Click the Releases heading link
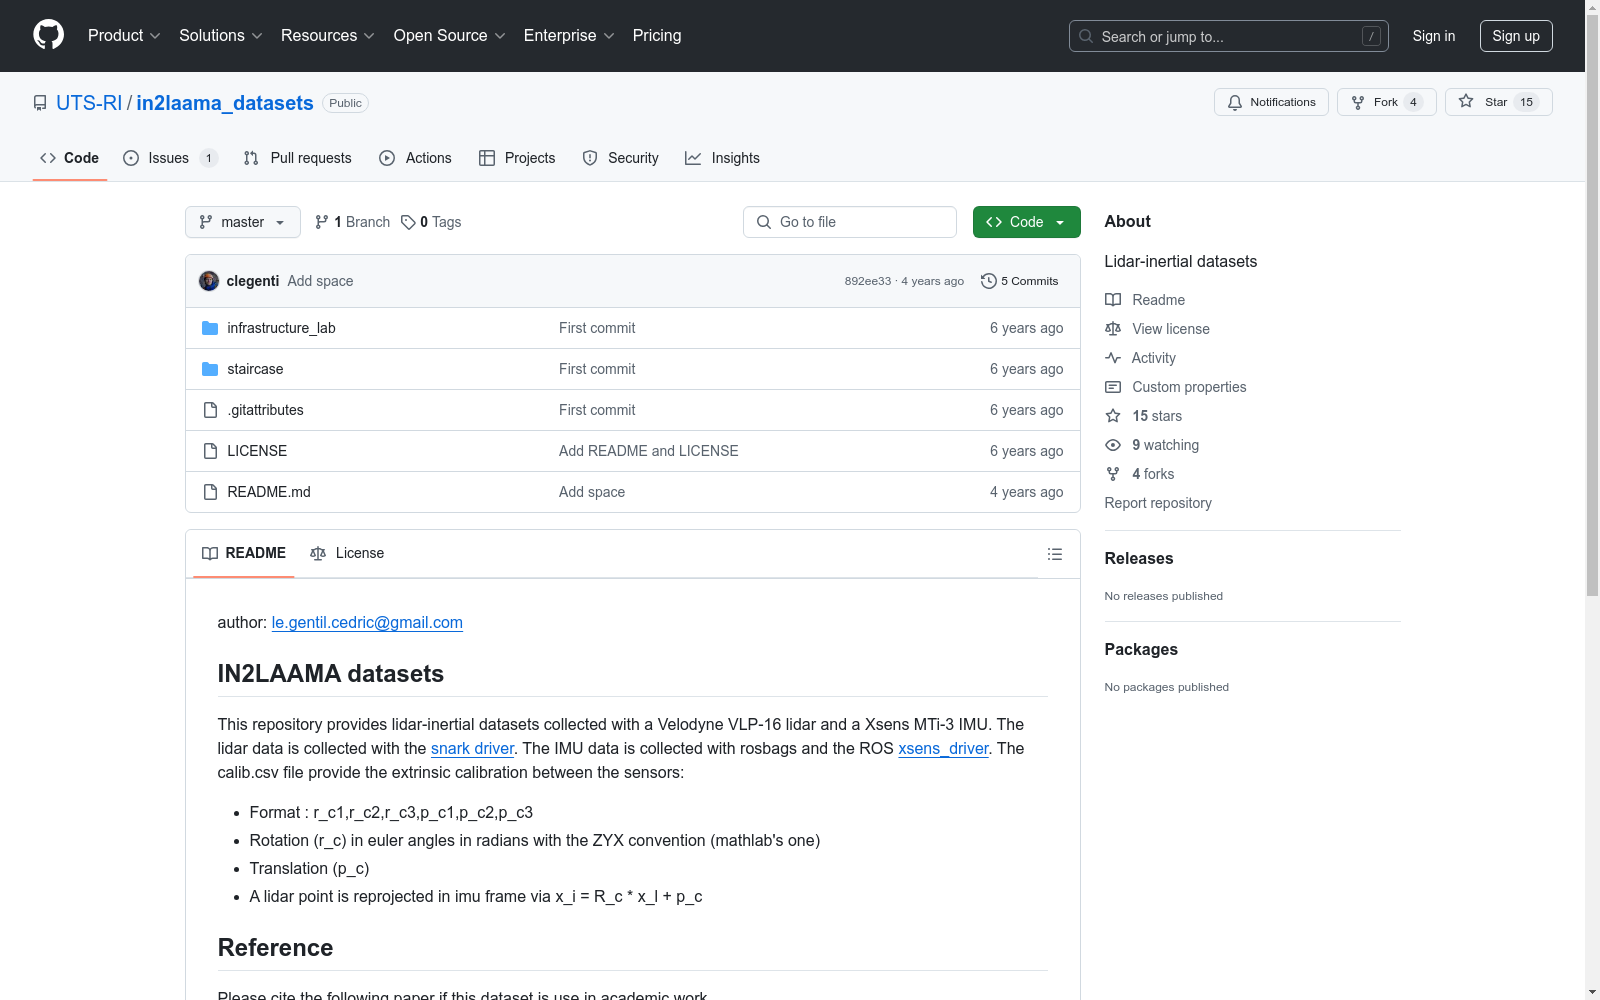Screen dimensions: 1600x1000 click(x=1139, y=558)
